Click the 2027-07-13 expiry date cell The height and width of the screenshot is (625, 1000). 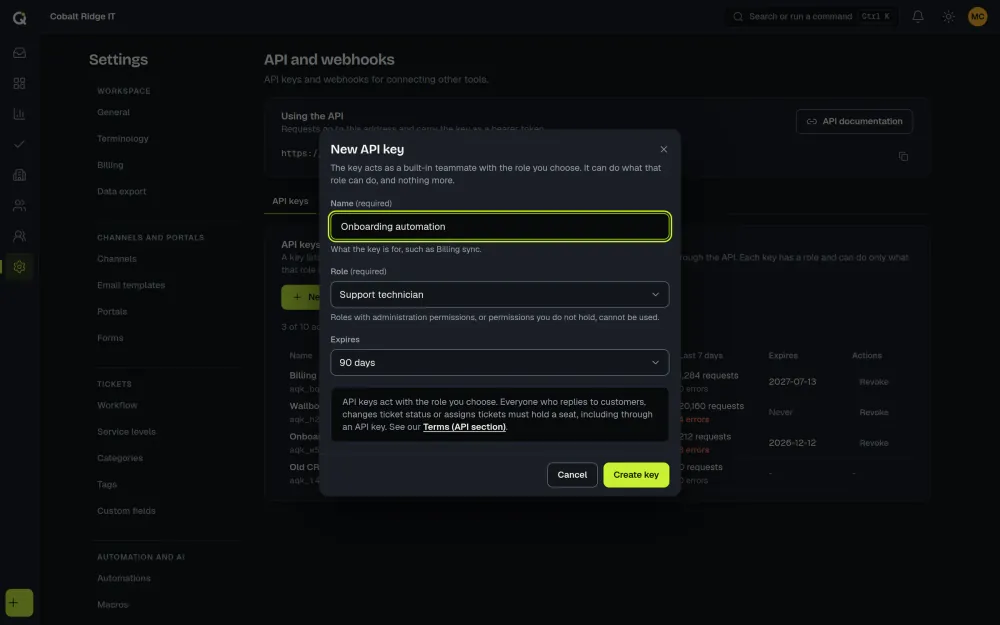pyautogui.click(x=792, y=381)
